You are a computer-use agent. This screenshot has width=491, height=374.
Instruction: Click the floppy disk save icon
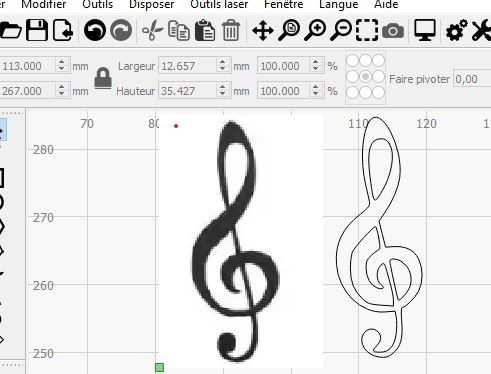[x=37, y=30]
